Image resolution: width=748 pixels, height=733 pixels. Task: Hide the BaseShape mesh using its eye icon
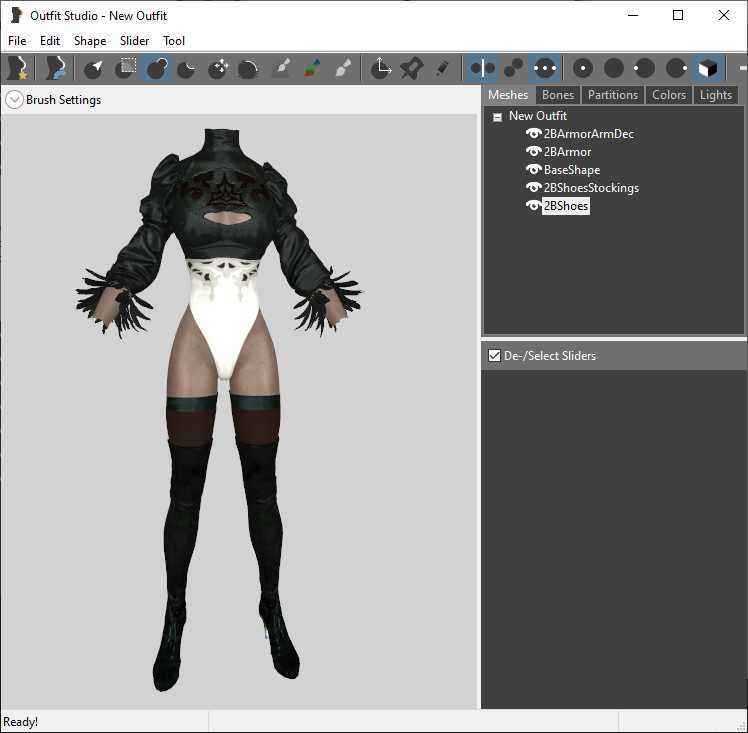click(x=533, y=170)
